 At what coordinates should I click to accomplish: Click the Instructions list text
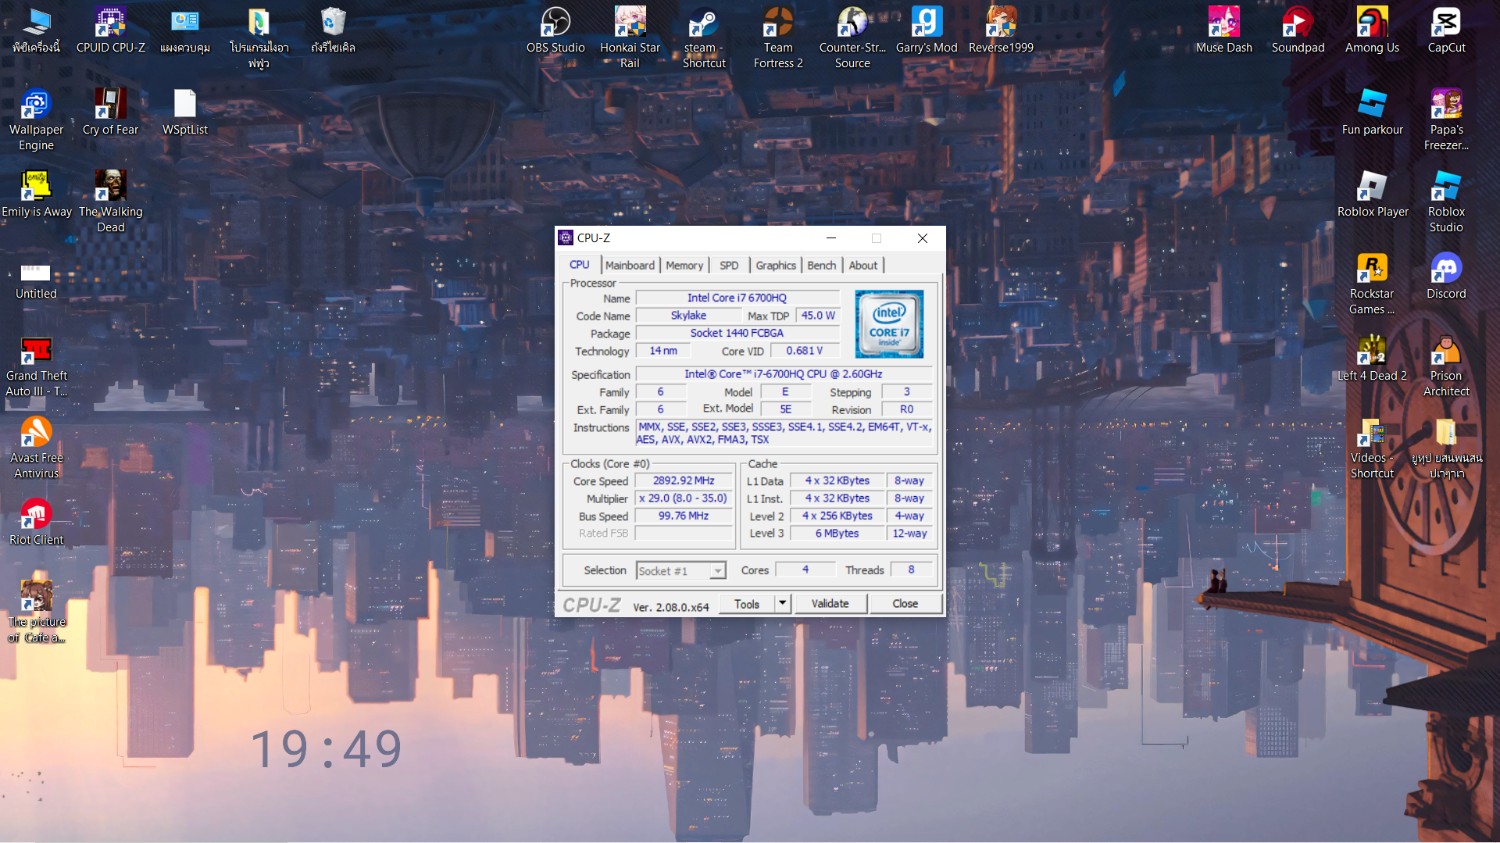(x=784, y=433)
